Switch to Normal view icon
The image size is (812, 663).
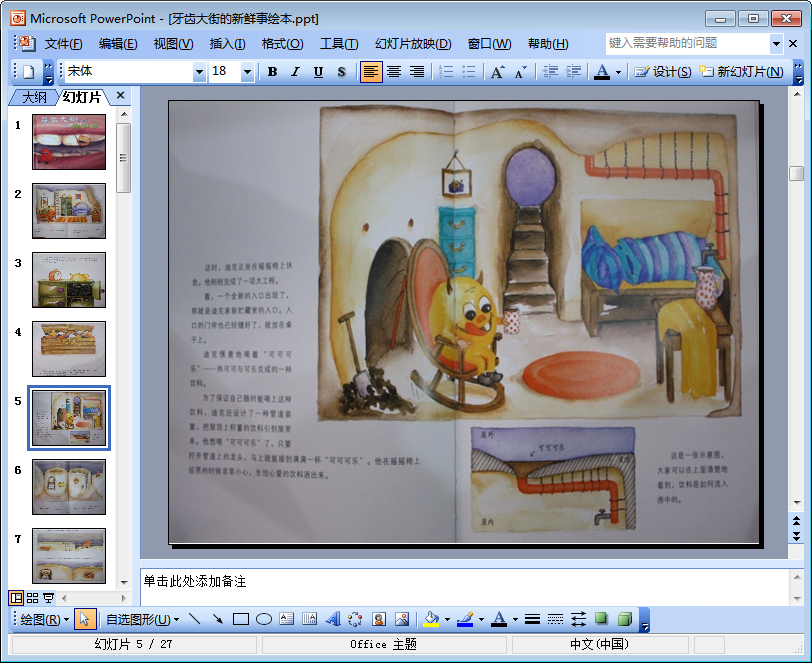[17, 598]
